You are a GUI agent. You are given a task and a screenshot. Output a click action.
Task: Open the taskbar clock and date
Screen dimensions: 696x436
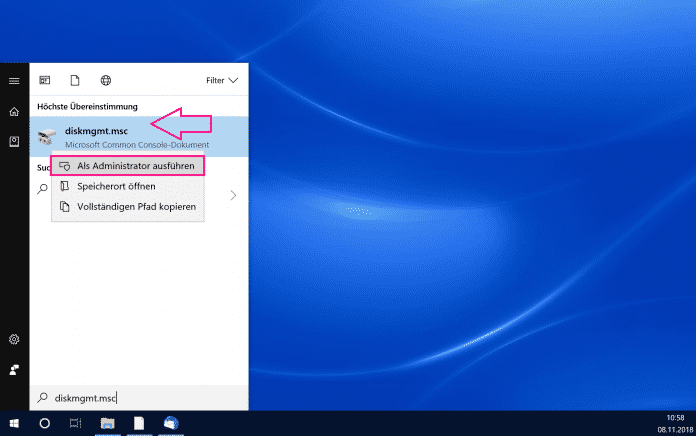672,423
